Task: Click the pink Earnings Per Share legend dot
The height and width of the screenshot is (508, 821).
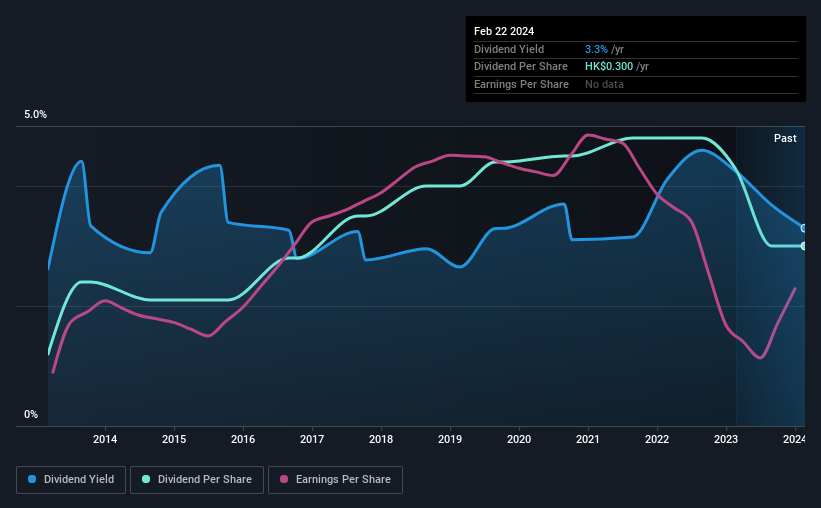Action: [x=284, y=479]
